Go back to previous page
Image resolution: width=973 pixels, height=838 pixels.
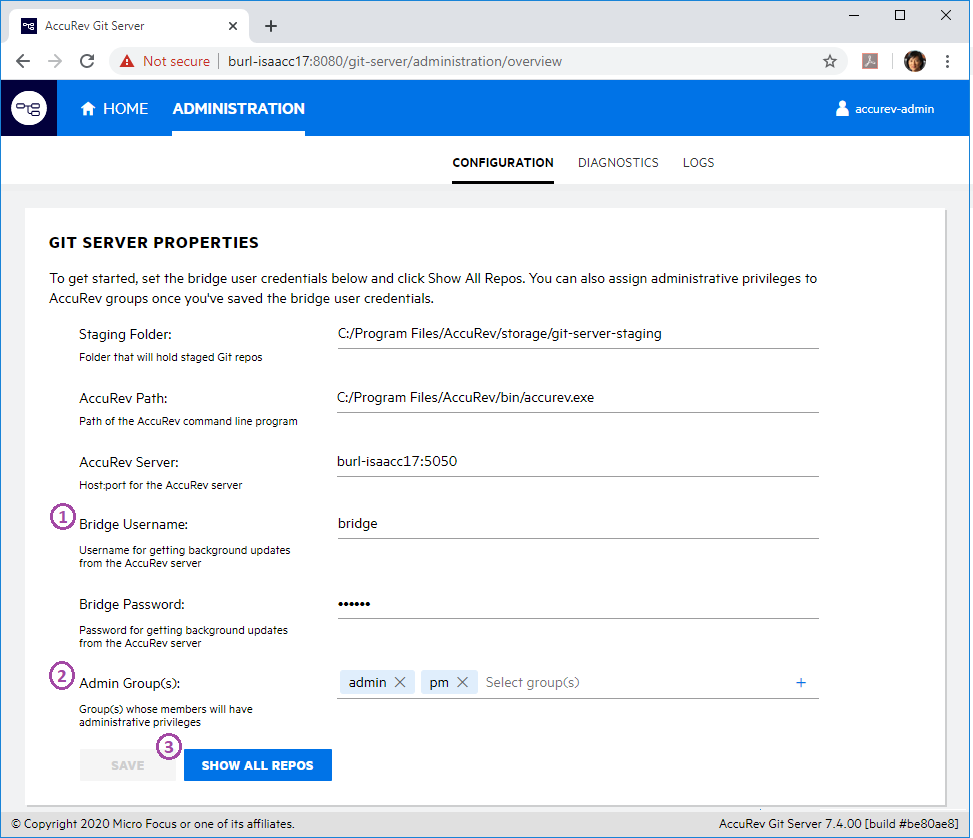(23, 61)
